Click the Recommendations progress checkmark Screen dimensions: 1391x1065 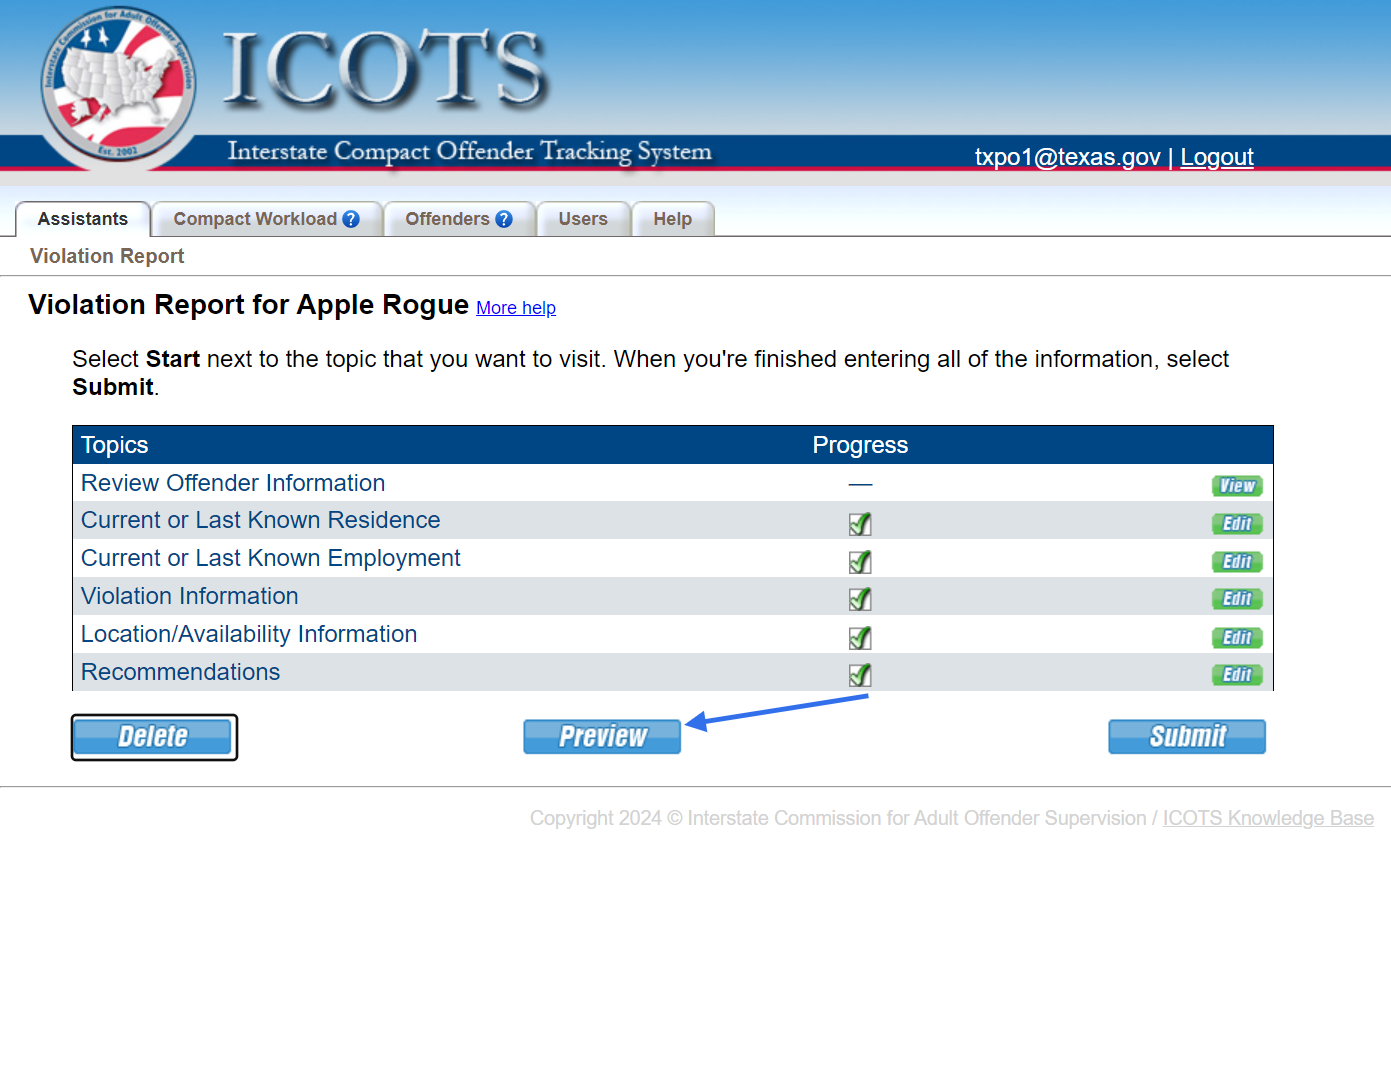click(860, 674)
